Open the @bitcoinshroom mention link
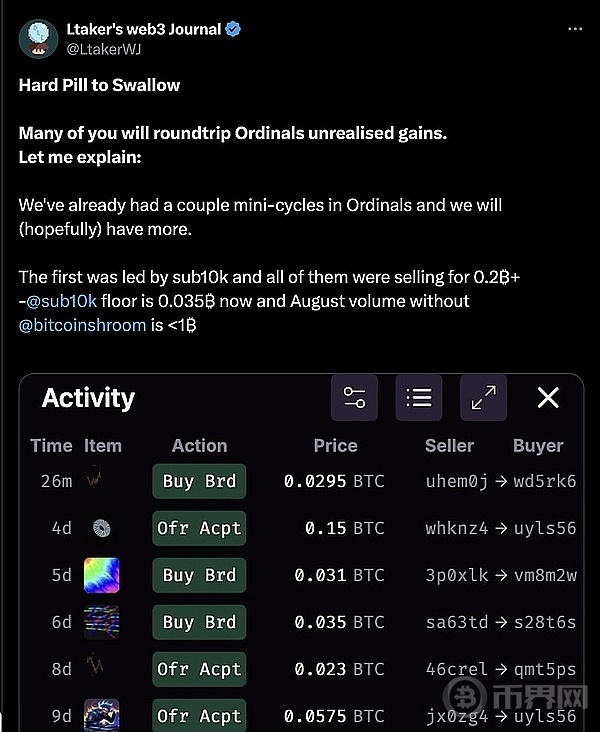The height and width of the screenshot is (732, 600). pos(83,325)
